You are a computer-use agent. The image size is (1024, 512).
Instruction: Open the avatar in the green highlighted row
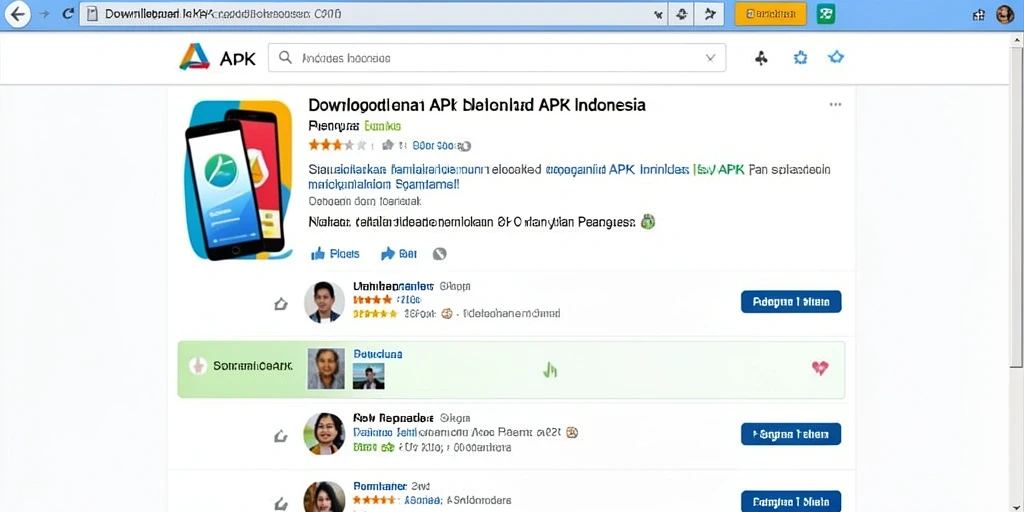tap(326, 369)
